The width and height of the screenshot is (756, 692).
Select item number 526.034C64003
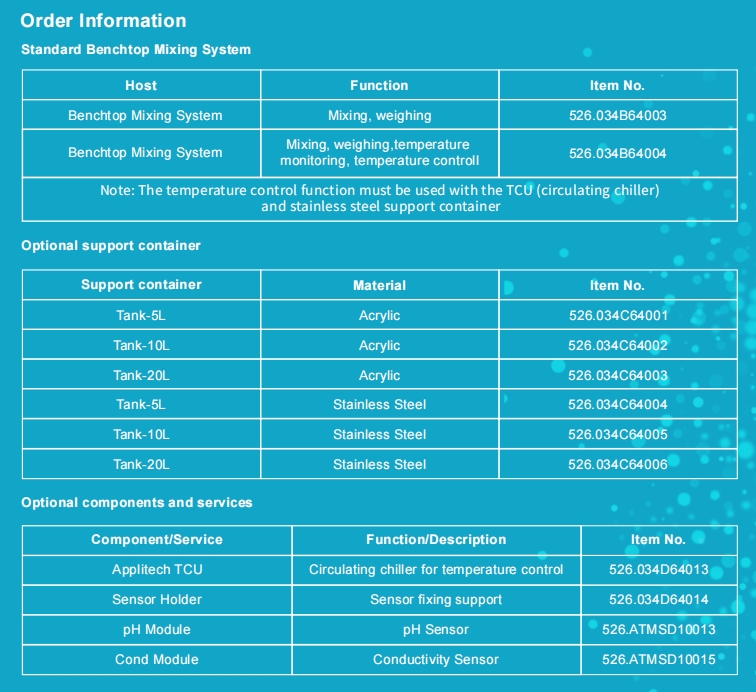[617, 375]
